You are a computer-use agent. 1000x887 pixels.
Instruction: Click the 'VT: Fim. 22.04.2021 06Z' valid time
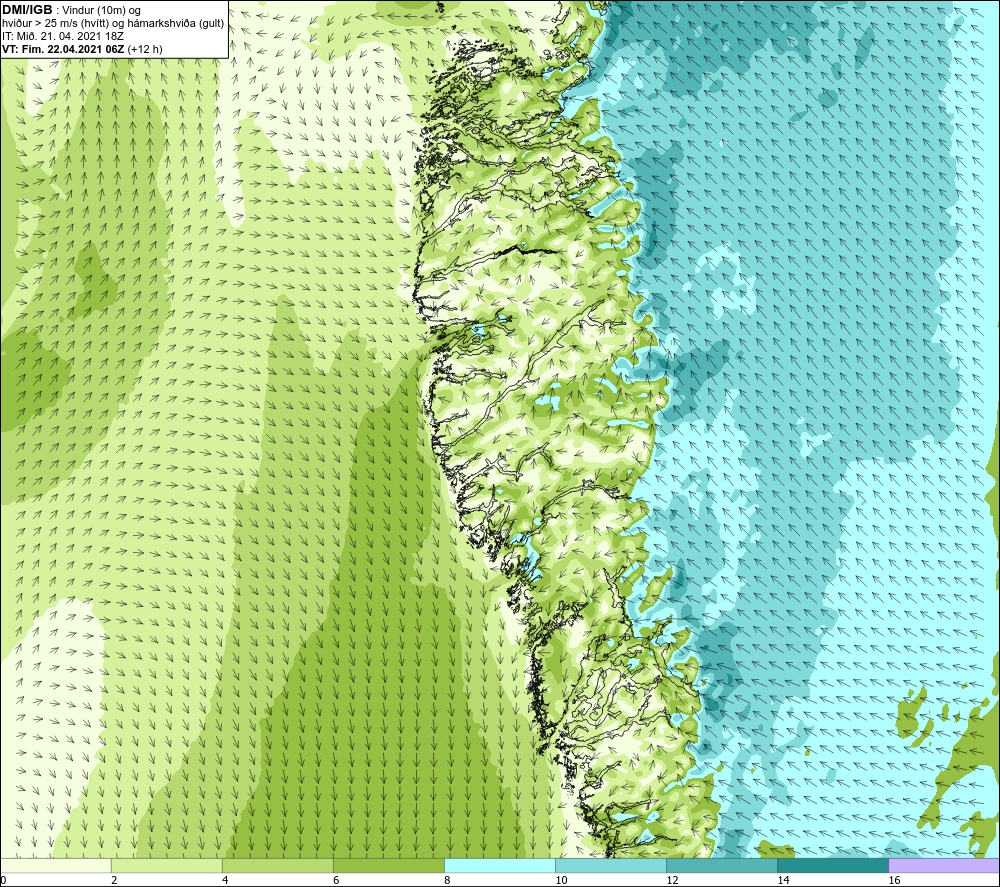(64, 49)
